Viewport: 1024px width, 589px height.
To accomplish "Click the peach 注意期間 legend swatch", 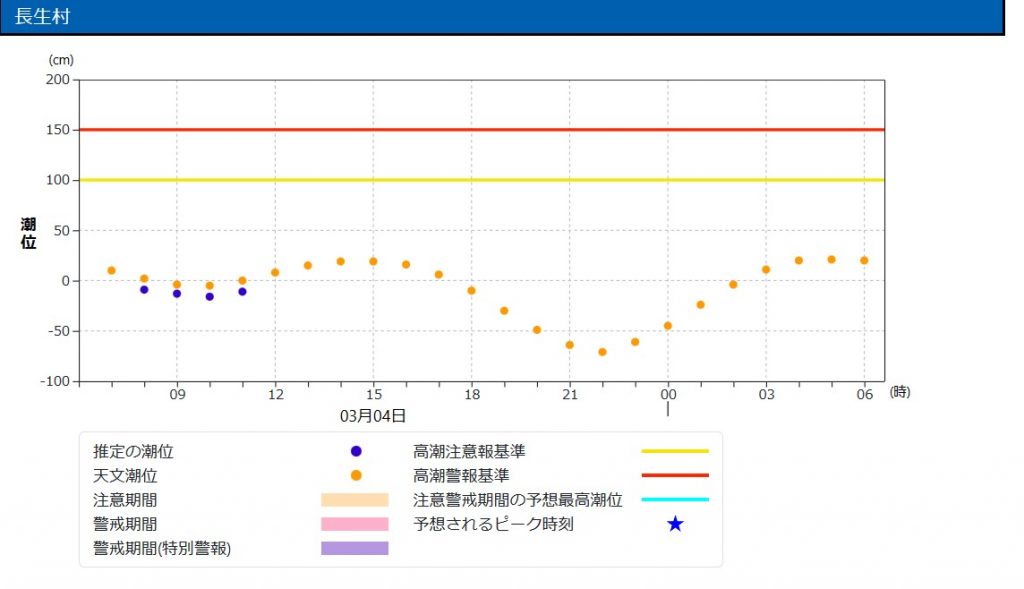I will coord(355,500).
